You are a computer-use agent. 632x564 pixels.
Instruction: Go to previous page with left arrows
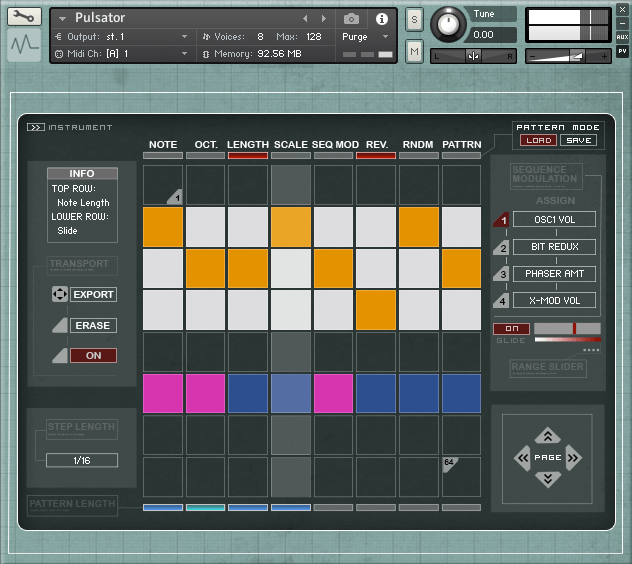[522, 458]
